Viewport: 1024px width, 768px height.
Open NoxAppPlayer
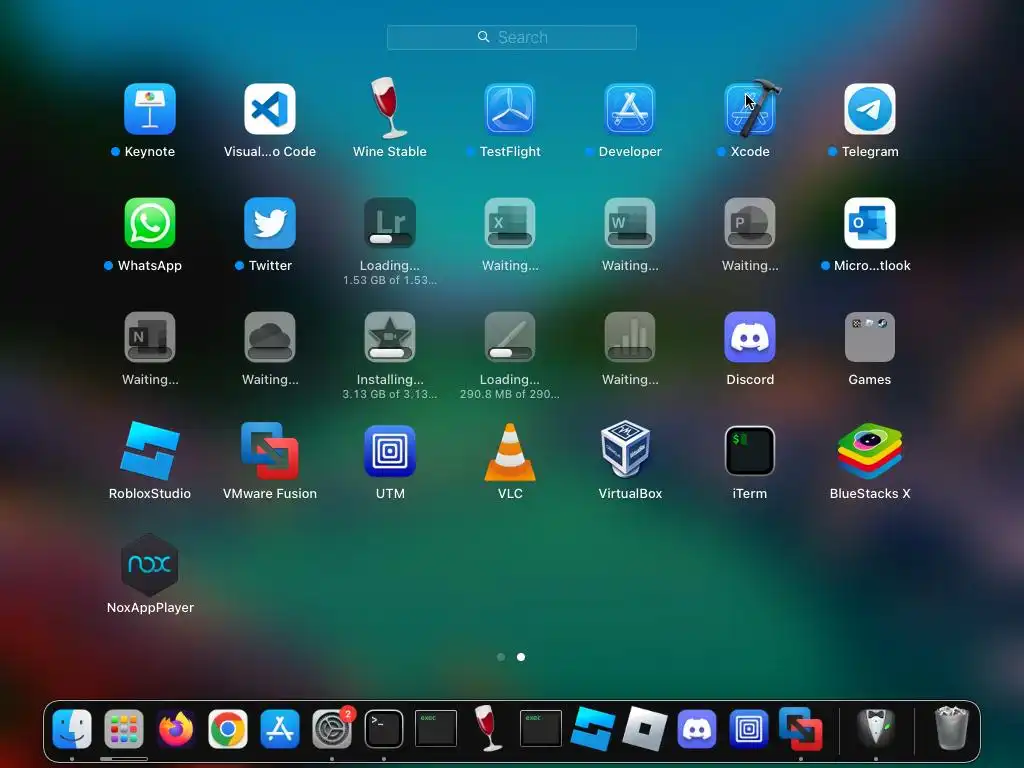[150, 565]
